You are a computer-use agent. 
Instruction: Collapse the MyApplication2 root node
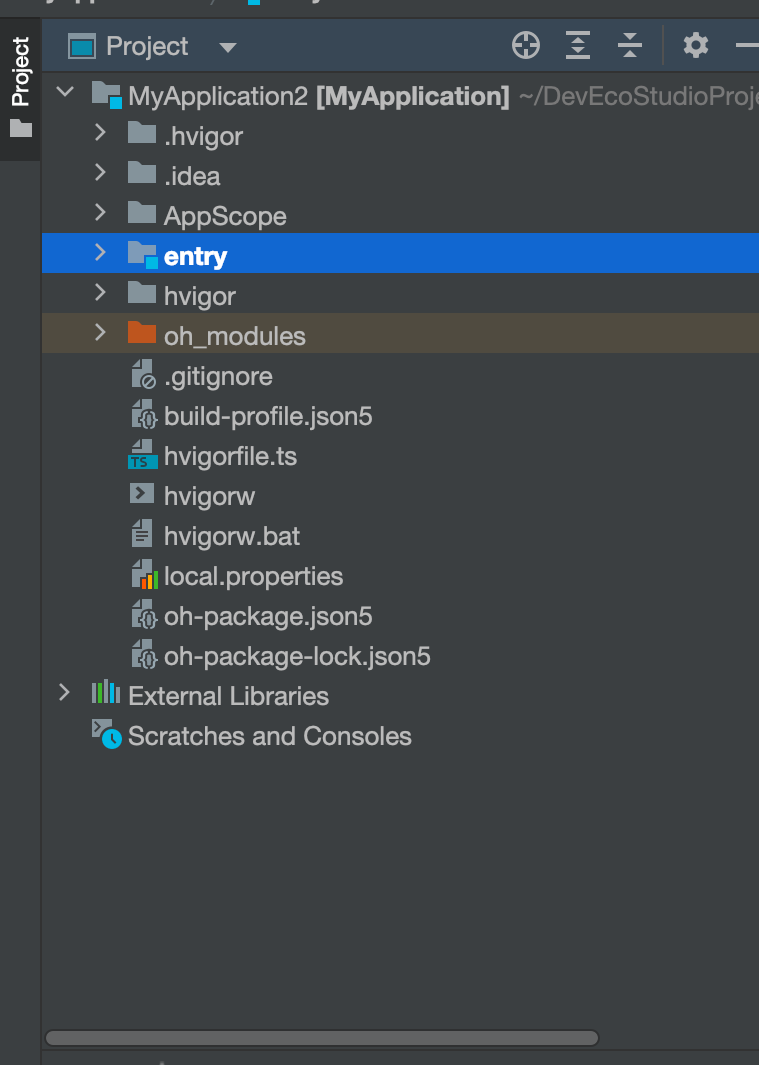[66, 94]
